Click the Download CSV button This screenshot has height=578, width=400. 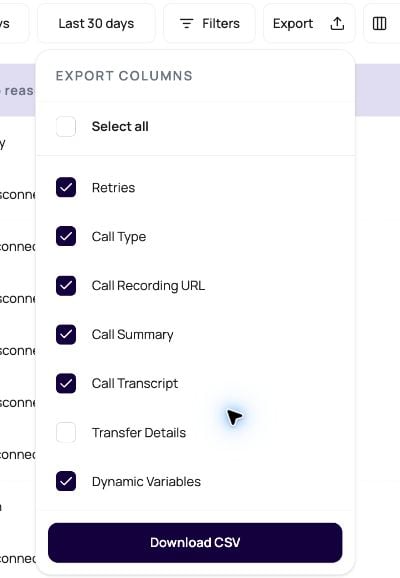(x=195, y=543)
